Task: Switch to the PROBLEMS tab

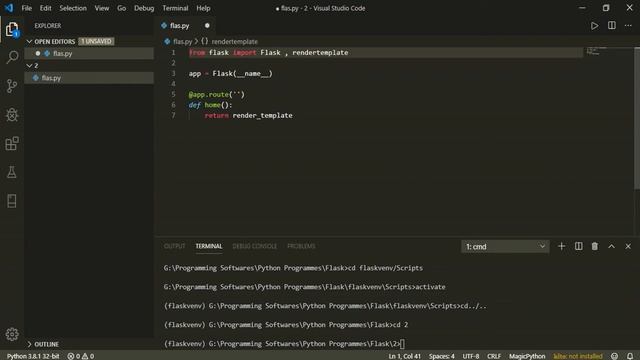Action: coord(301,246)
